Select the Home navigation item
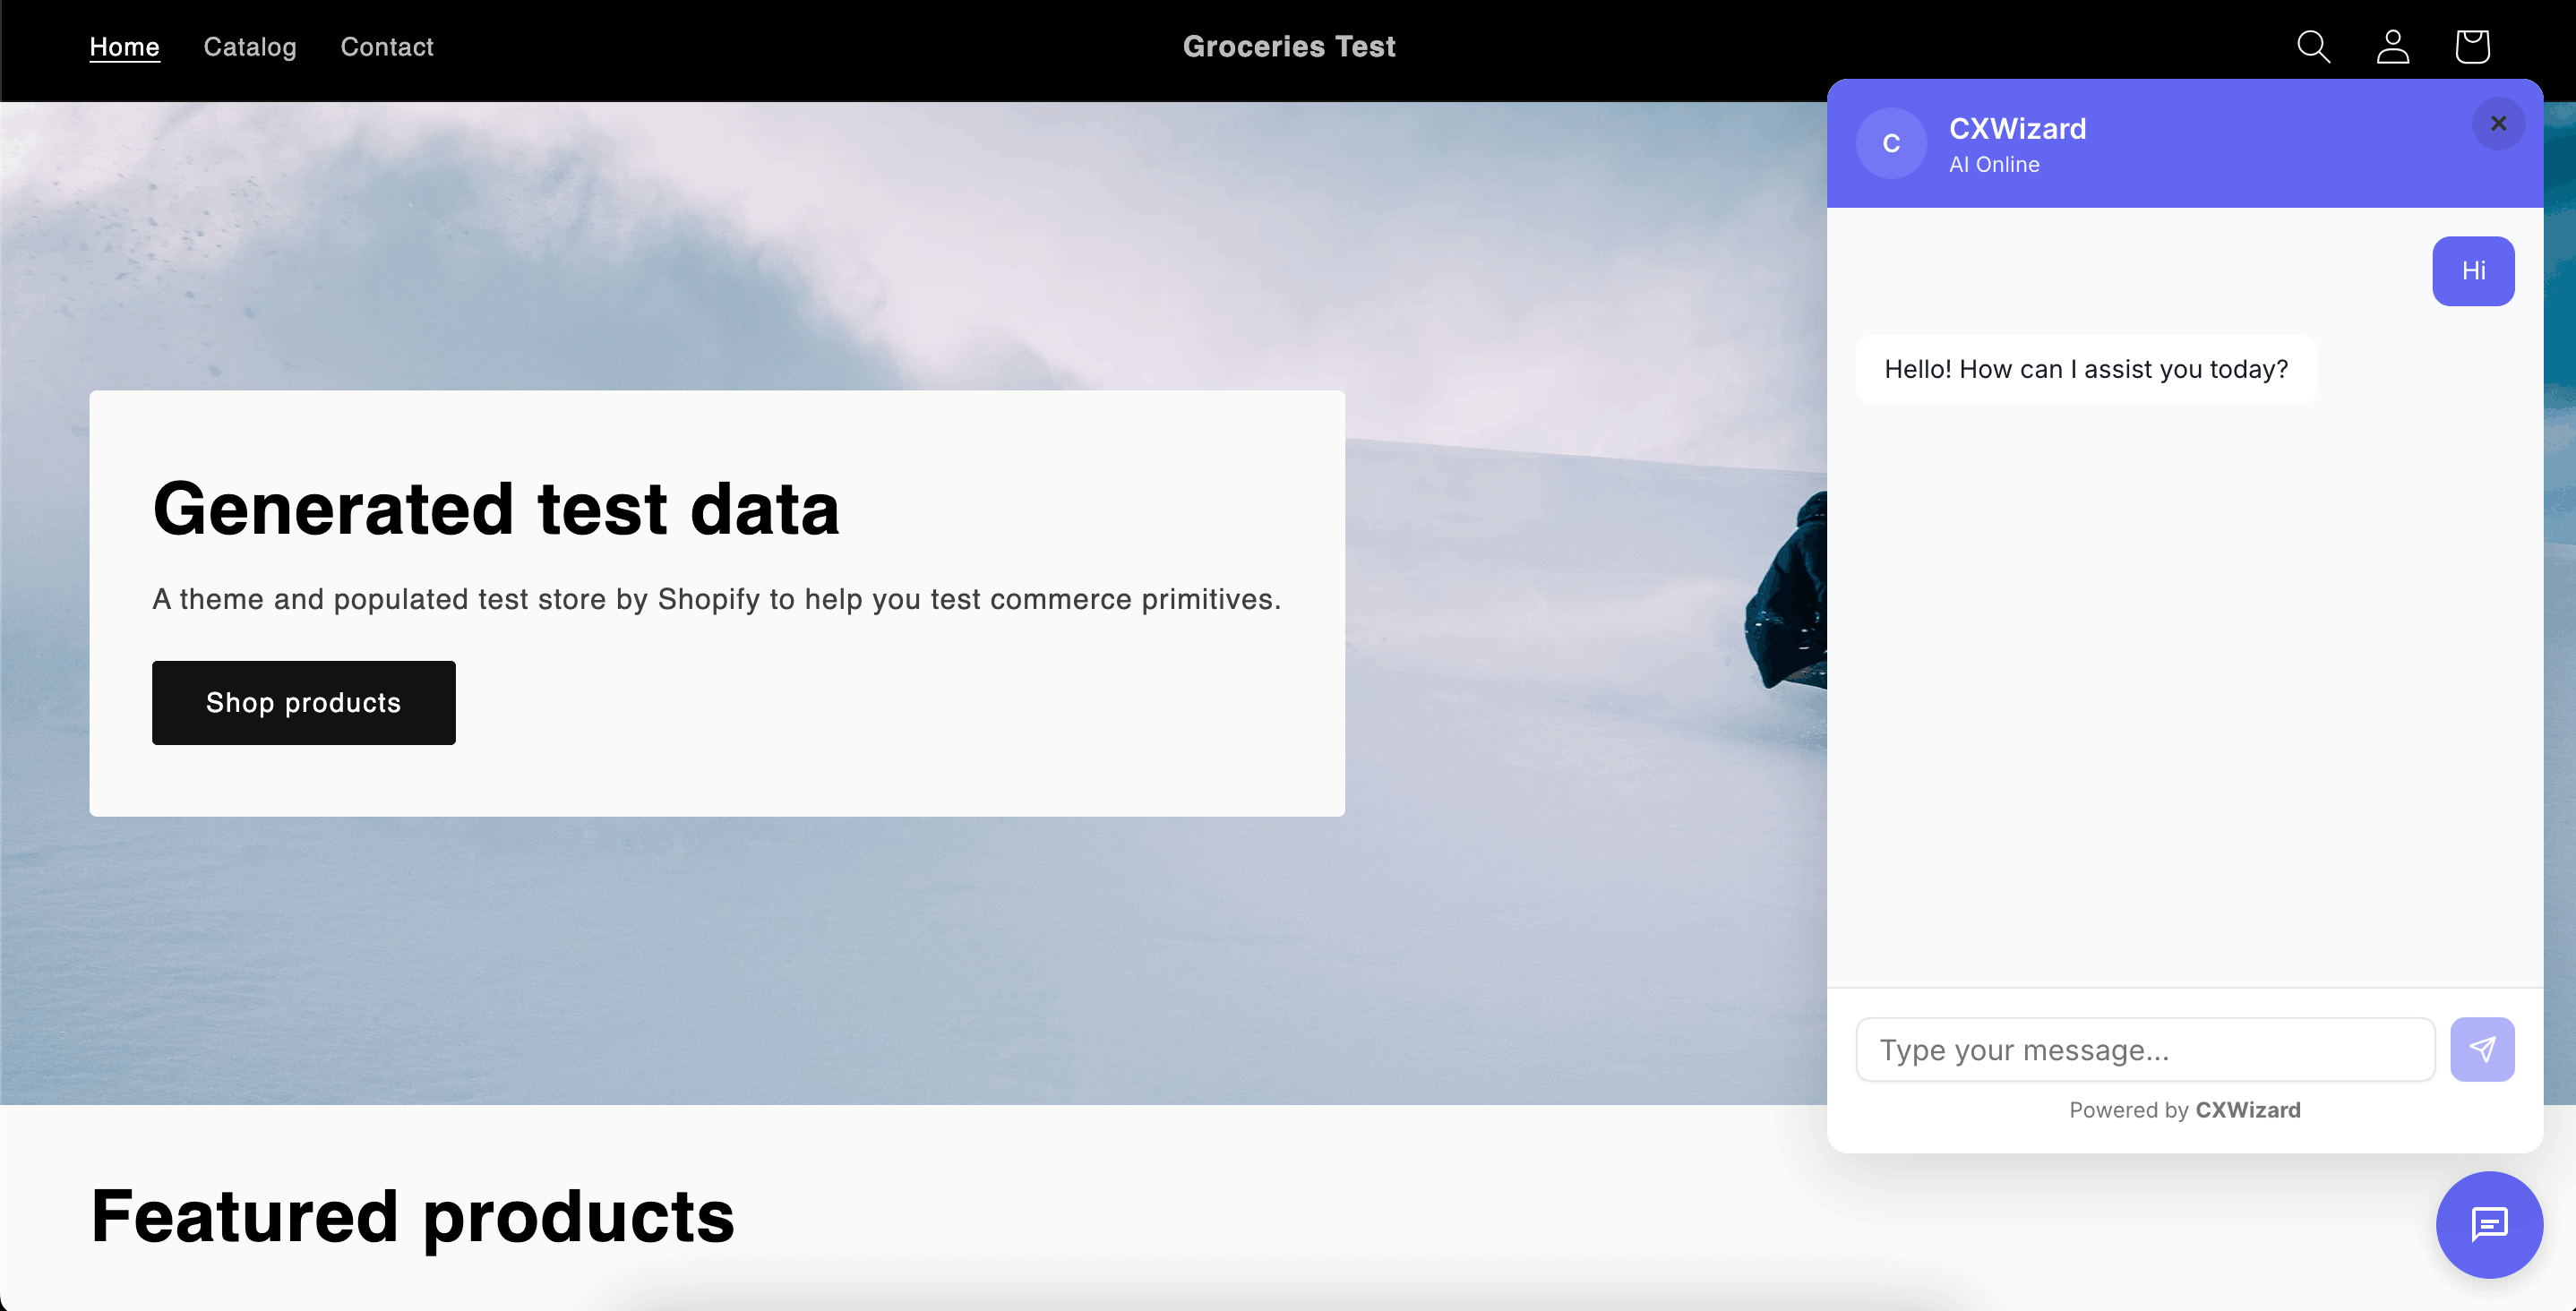 124,46
